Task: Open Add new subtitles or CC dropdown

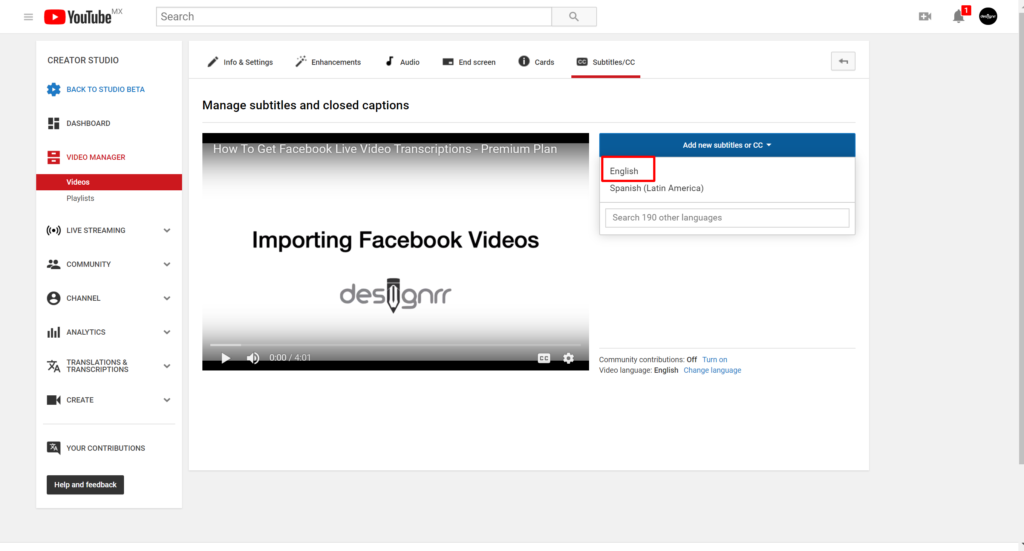Action: click(727, 145)
